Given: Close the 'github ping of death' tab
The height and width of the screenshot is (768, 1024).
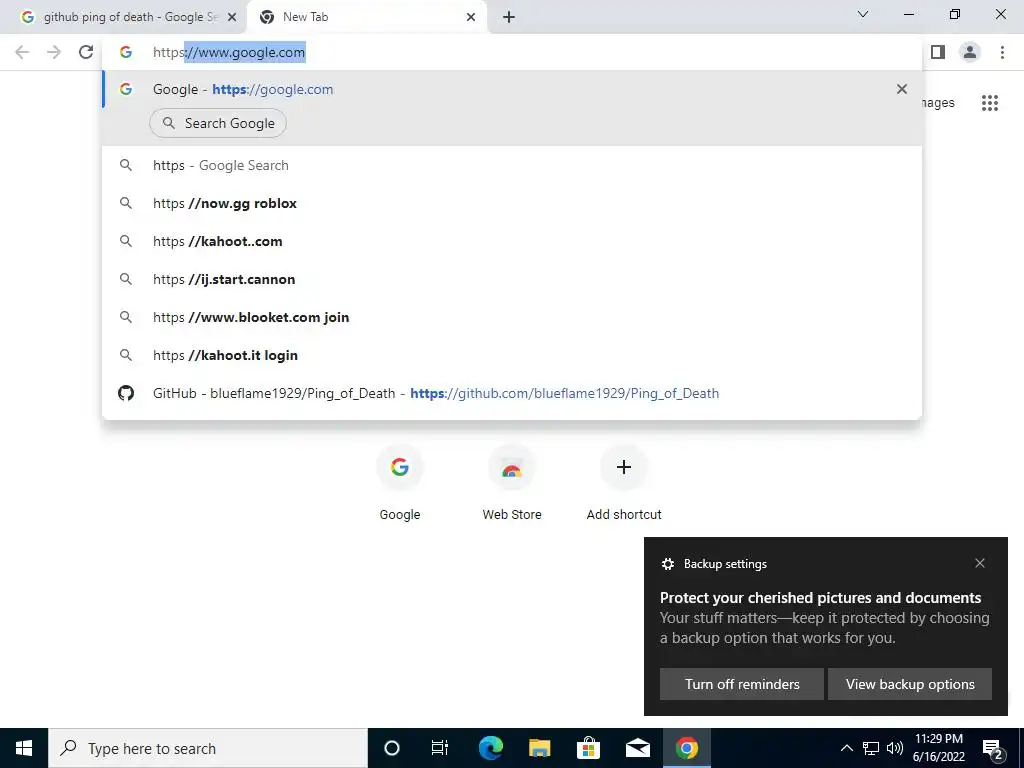Looking at the screenshot, I should point(232,17).
